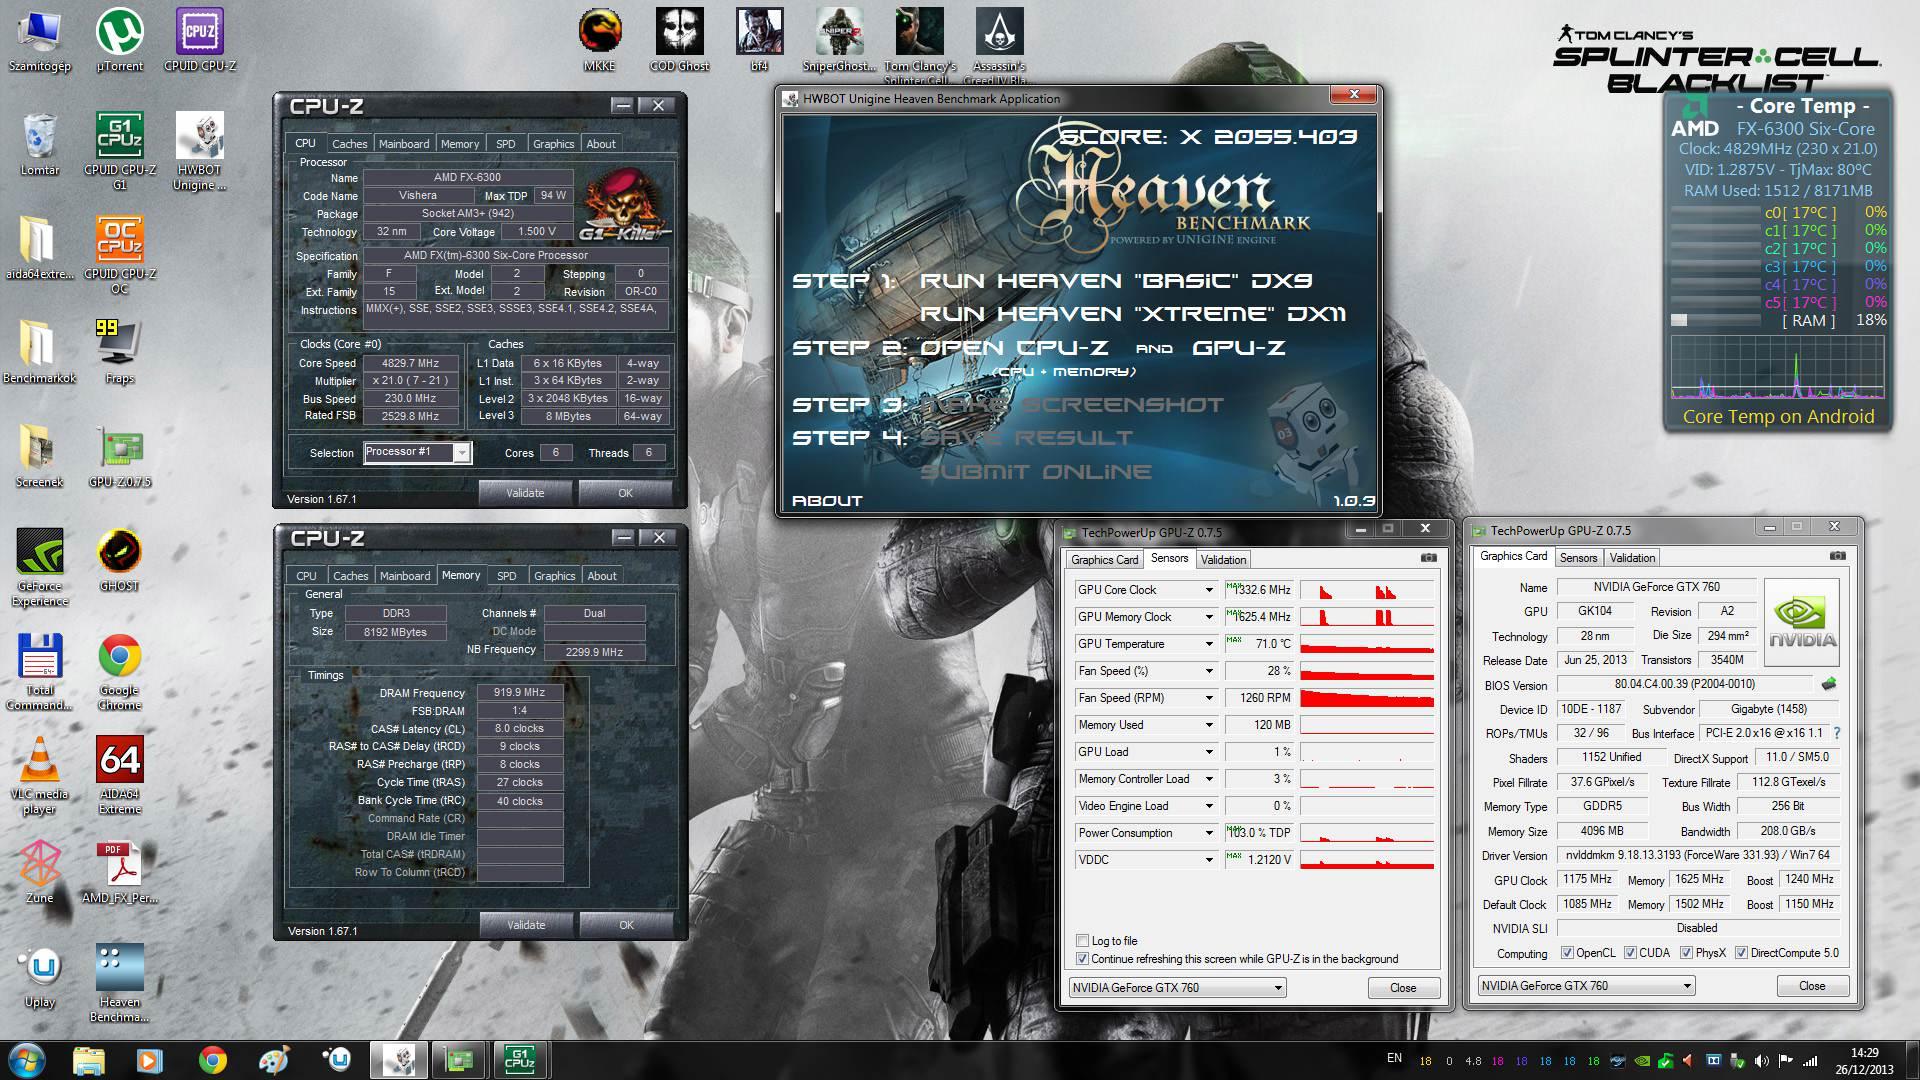Viewport: 1920px width, 1080px height.
Task: Toggle the CUDA computing checkbox
Action: click(x=1630, y=953)
